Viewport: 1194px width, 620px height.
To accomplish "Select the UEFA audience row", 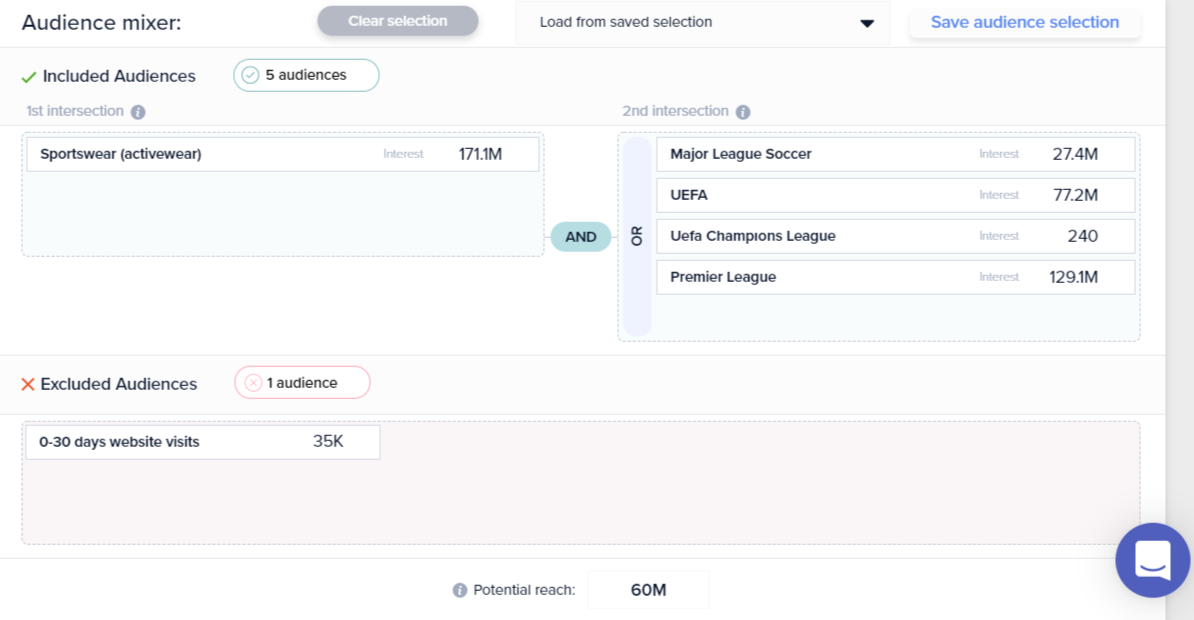I will click(896, 195).
